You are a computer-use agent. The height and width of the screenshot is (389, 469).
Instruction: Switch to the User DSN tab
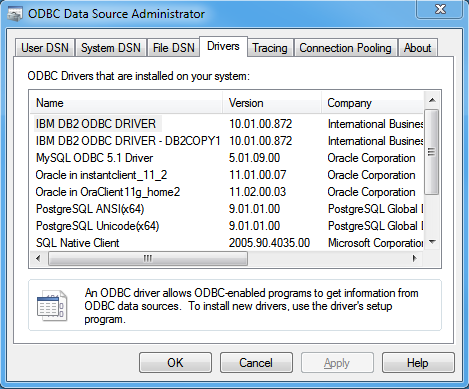(x=45, y=48)
